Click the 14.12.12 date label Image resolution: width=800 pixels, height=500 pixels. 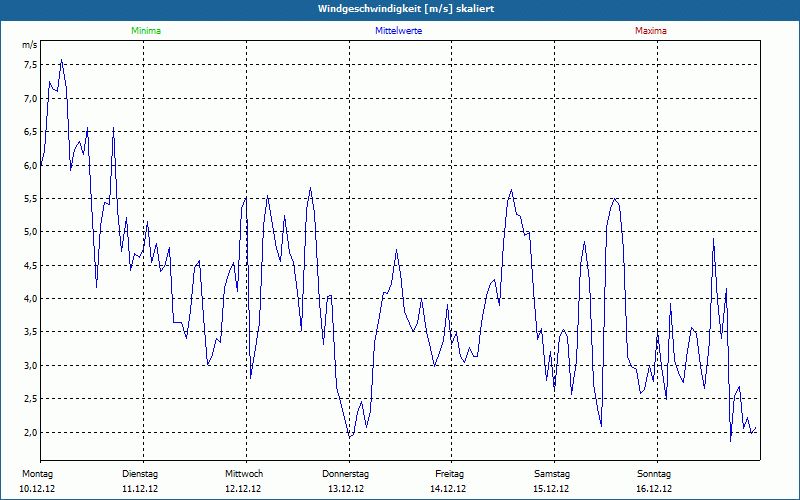pos(448,489)
